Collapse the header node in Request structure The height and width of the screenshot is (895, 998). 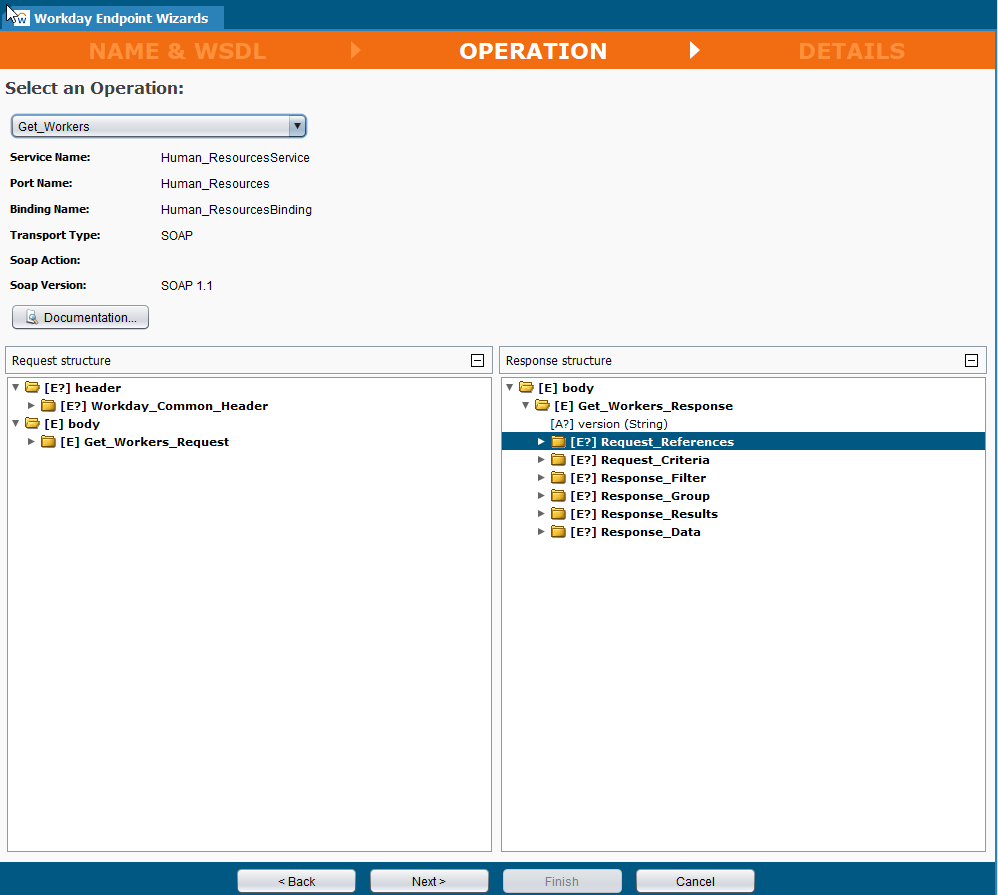coord(16,388)
